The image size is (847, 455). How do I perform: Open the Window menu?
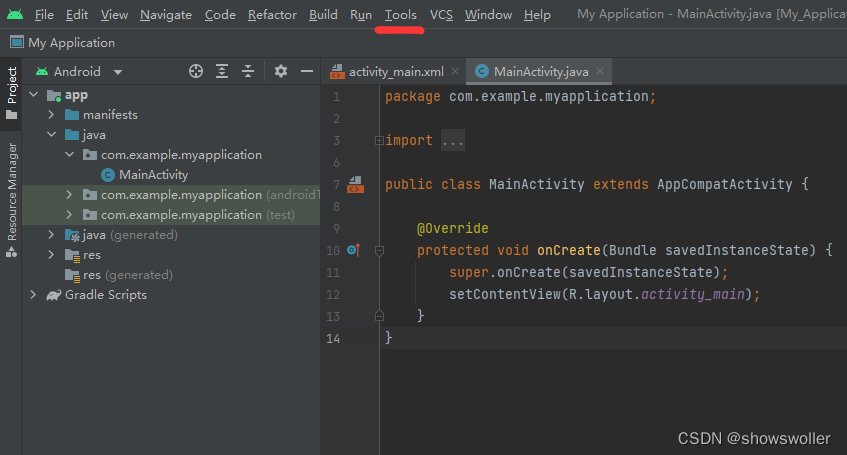pyautogui.click(x=488, y=15)
